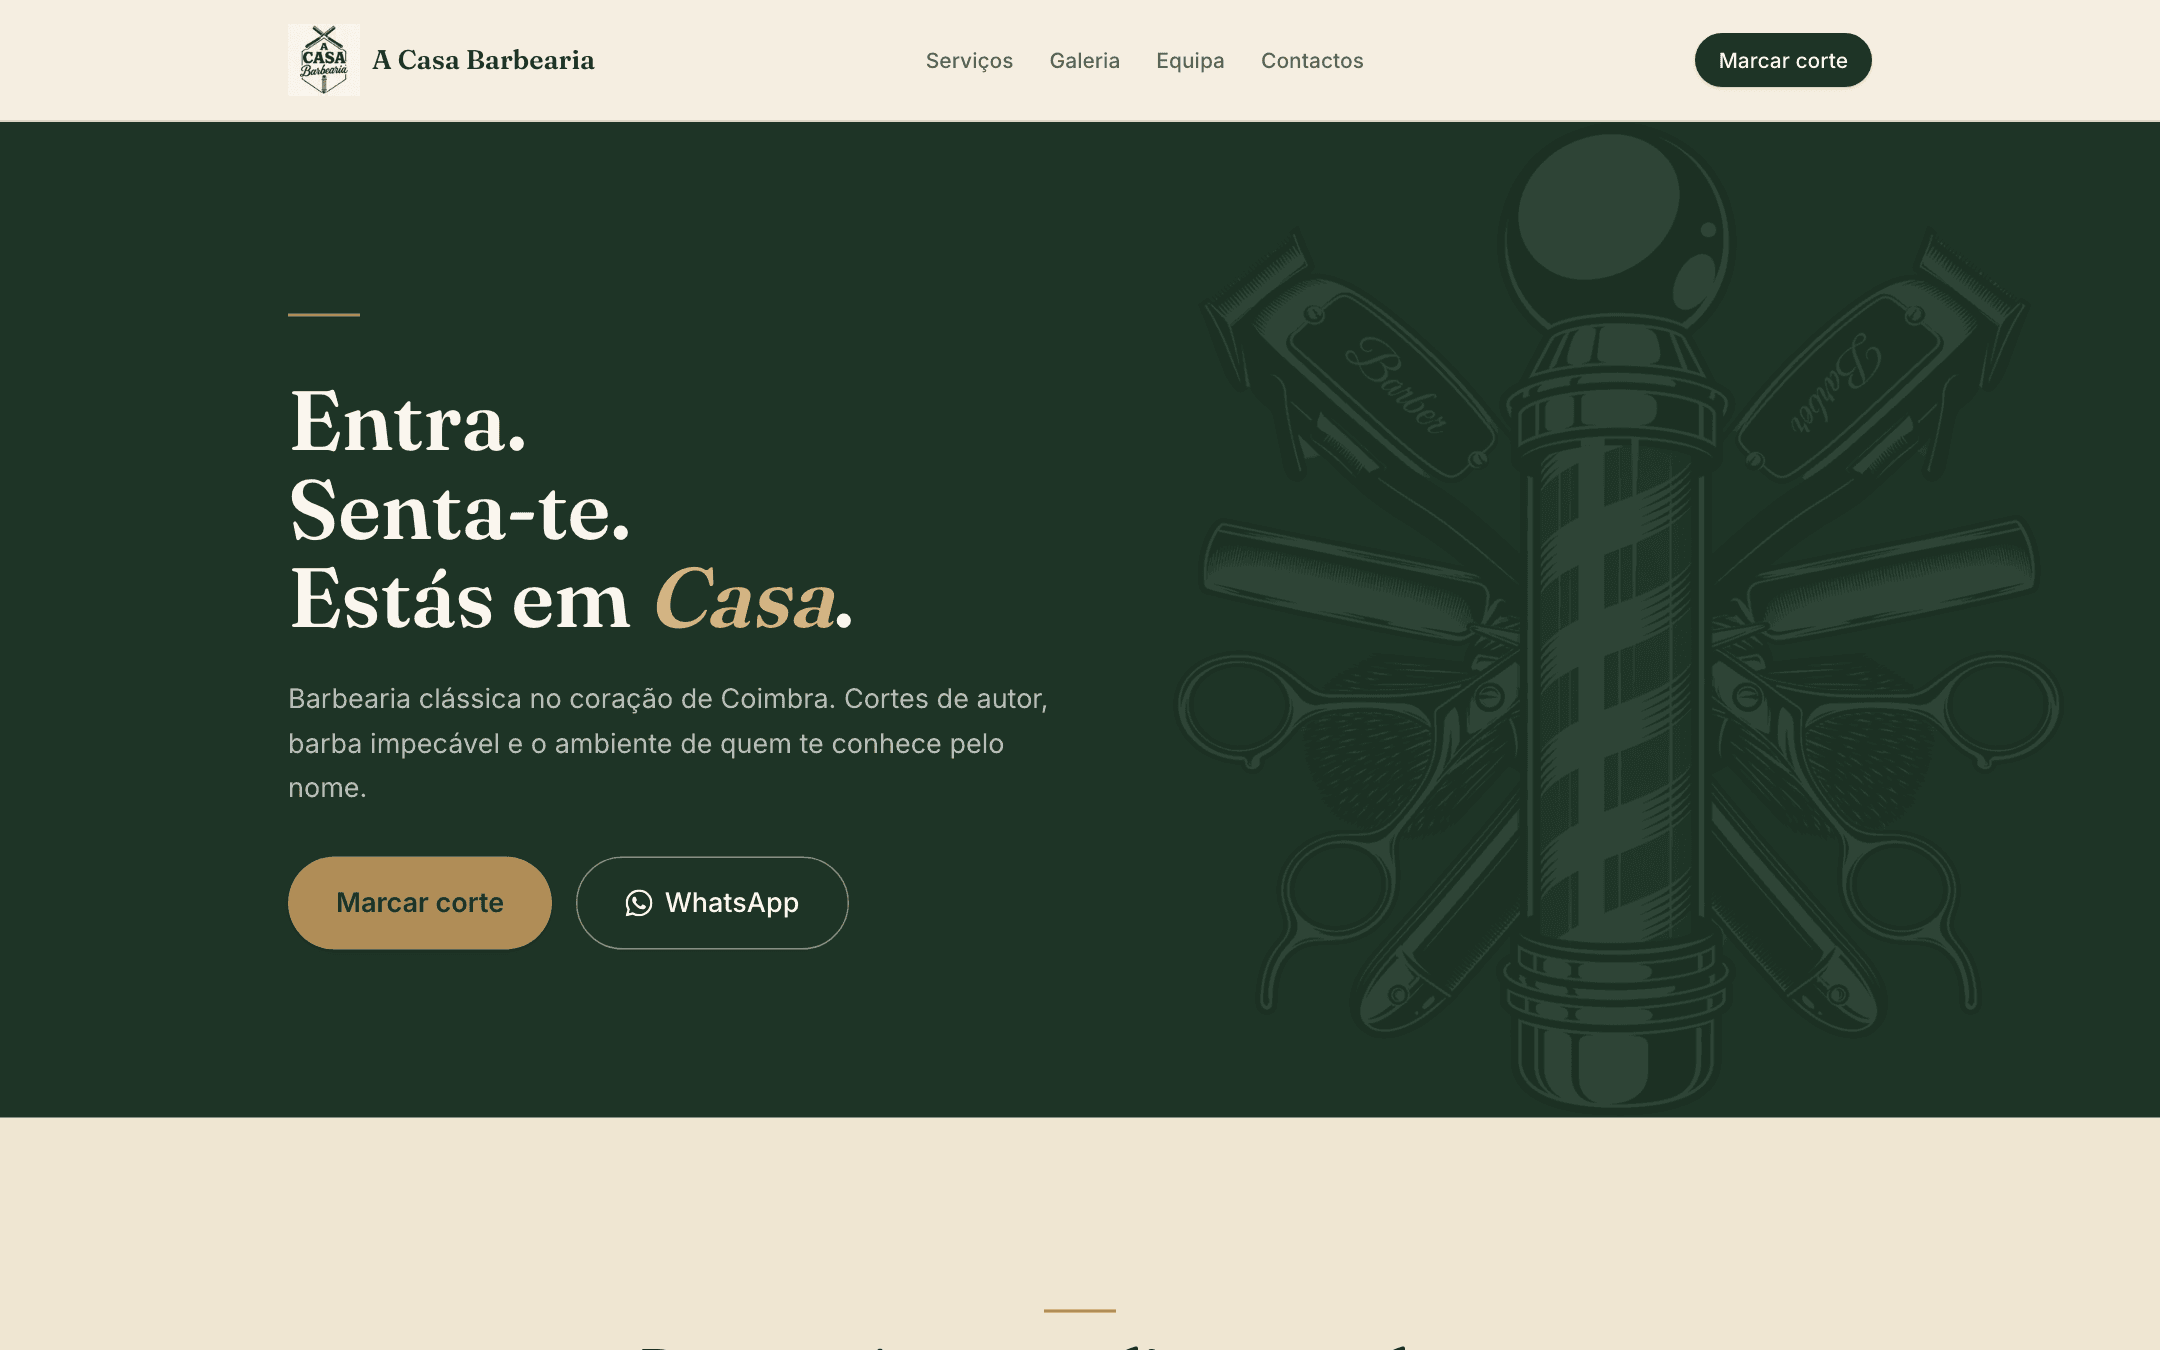This screenshot has height=1350, width=2160.
Task: Click the A Casa Barbearia logo image
Action: click(323, 60)
